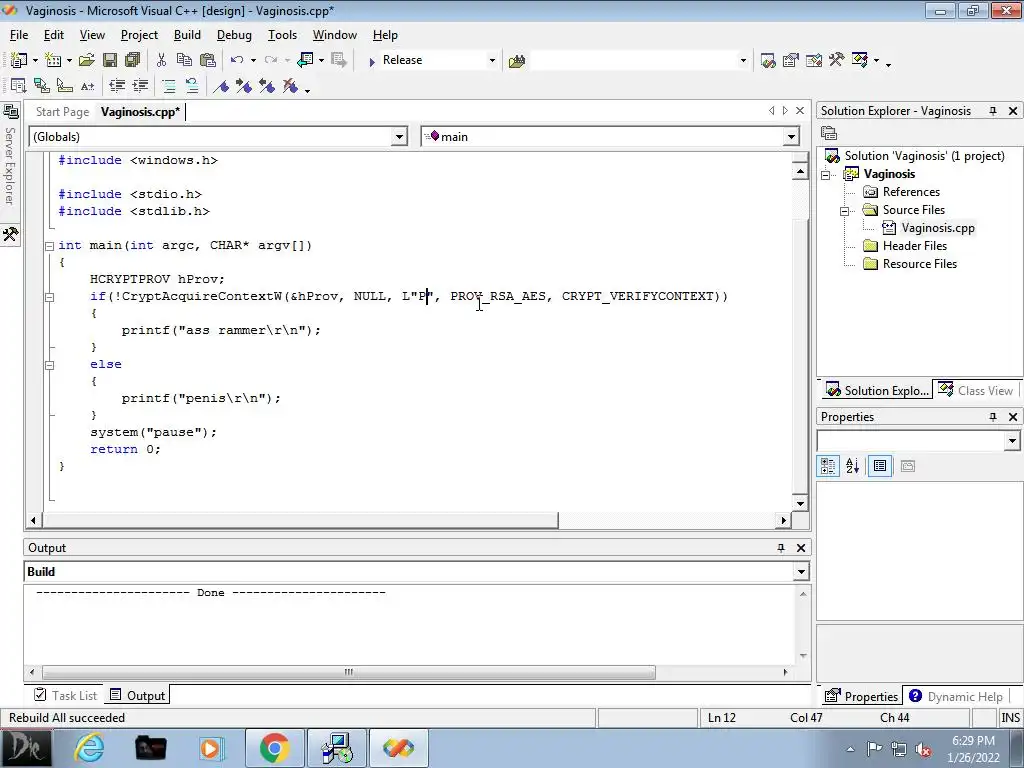The height and width of the screenshot is (768, 1024).
Task: Sort properties alphabetically with the A-Z icon
Action: (x=852, y=466)
